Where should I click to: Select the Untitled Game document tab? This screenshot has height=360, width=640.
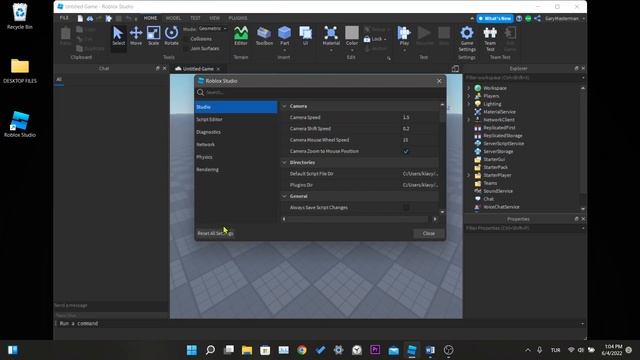click(198, 69)
